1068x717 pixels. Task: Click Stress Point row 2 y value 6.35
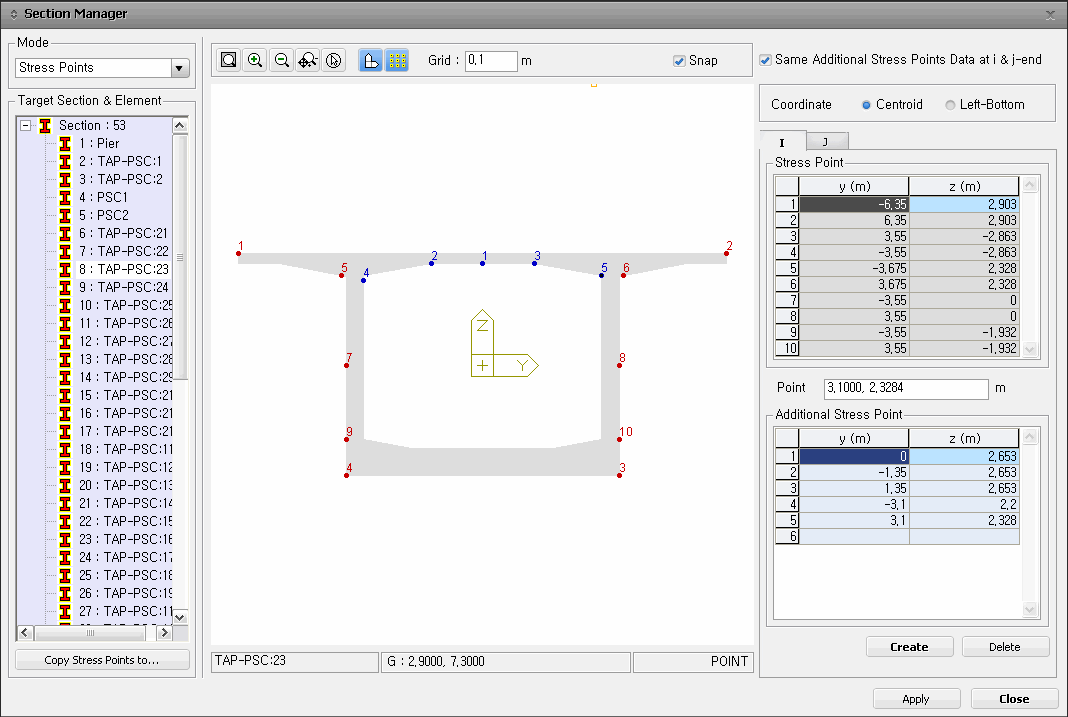click(x=854, y=221)
